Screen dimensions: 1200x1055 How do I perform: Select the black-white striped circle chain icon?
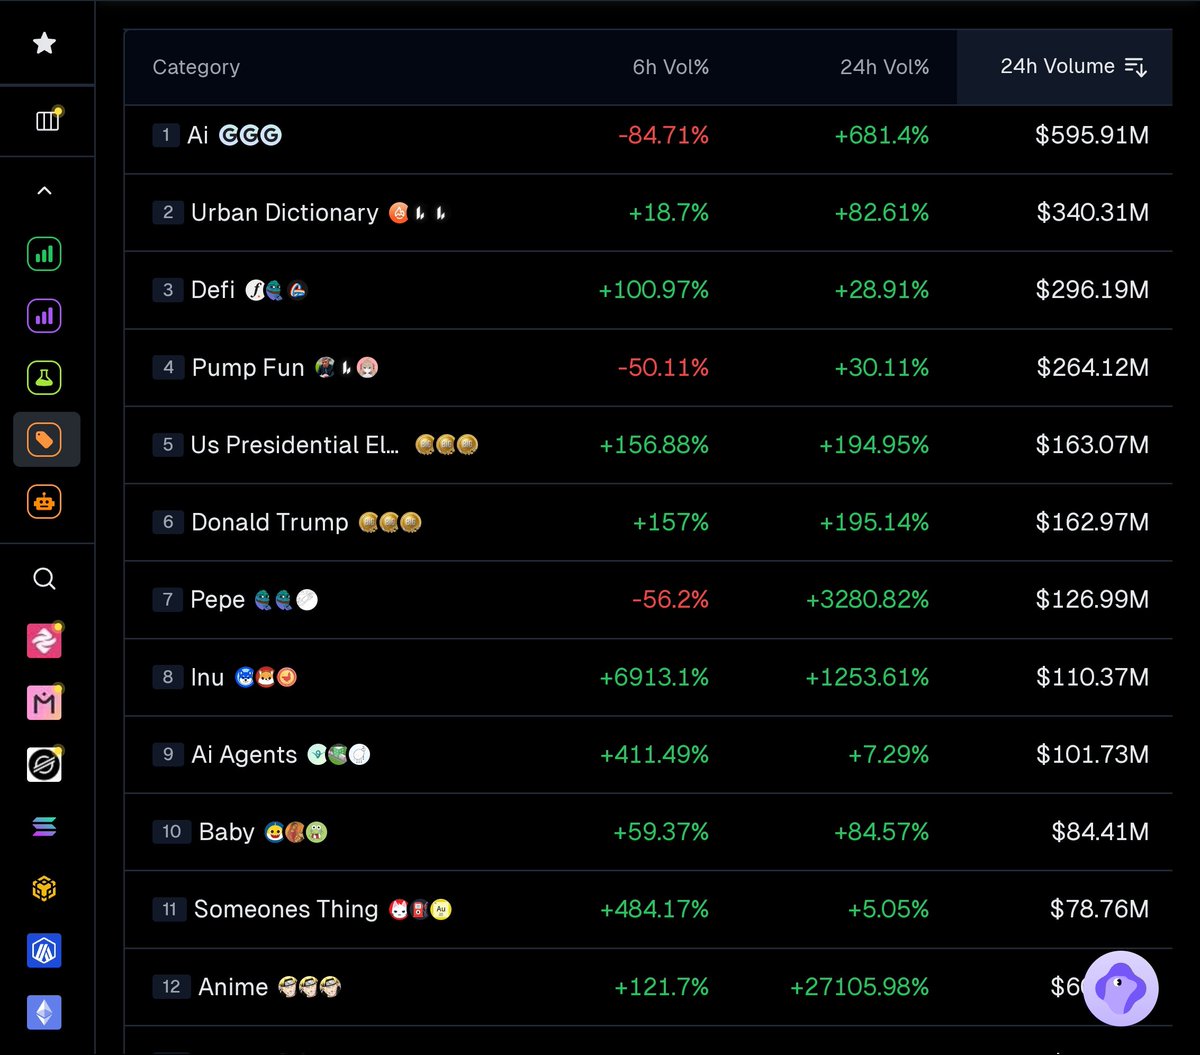[44, 765]
